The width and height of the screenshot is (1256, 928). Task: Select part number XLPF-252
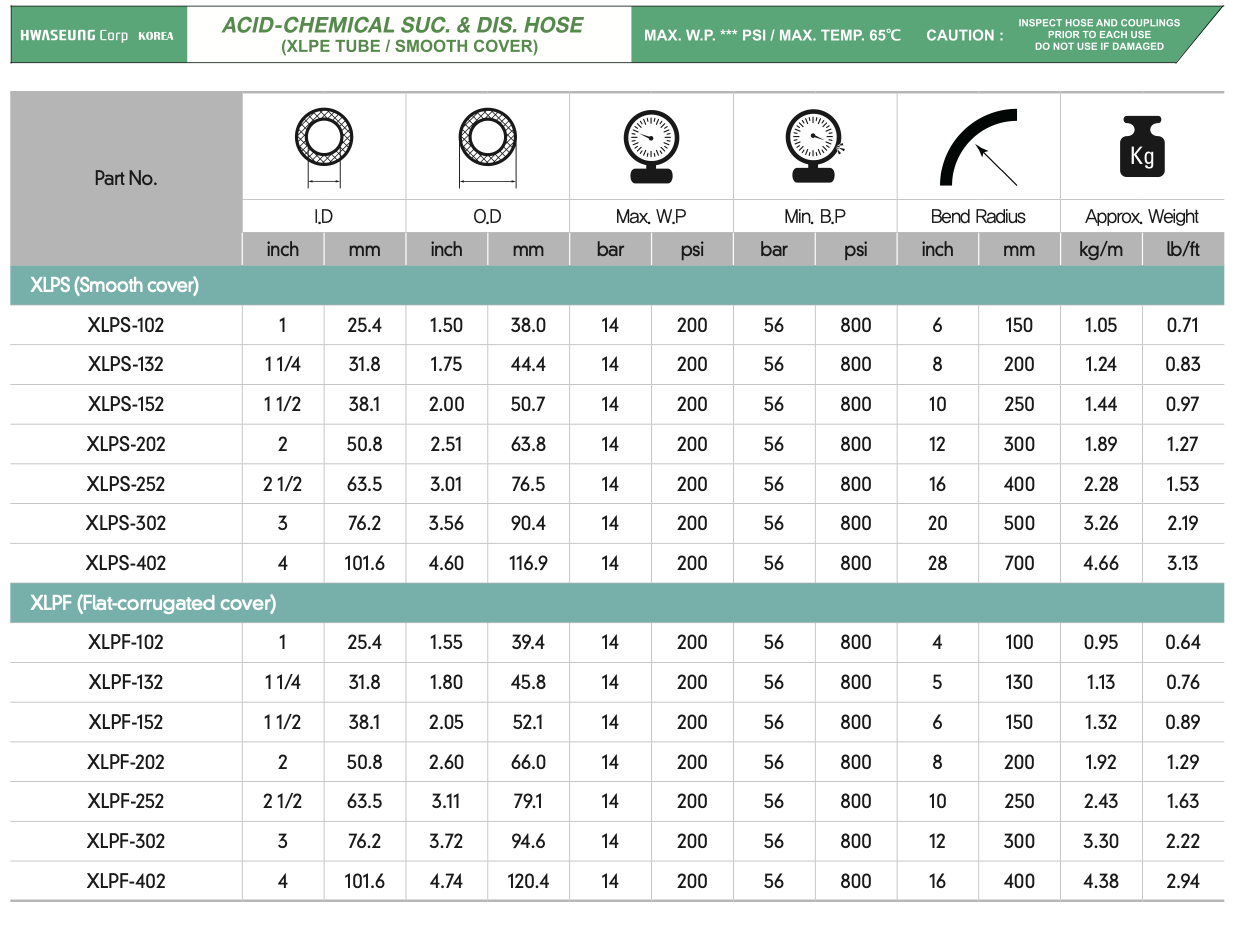click(x=126, y=801)
